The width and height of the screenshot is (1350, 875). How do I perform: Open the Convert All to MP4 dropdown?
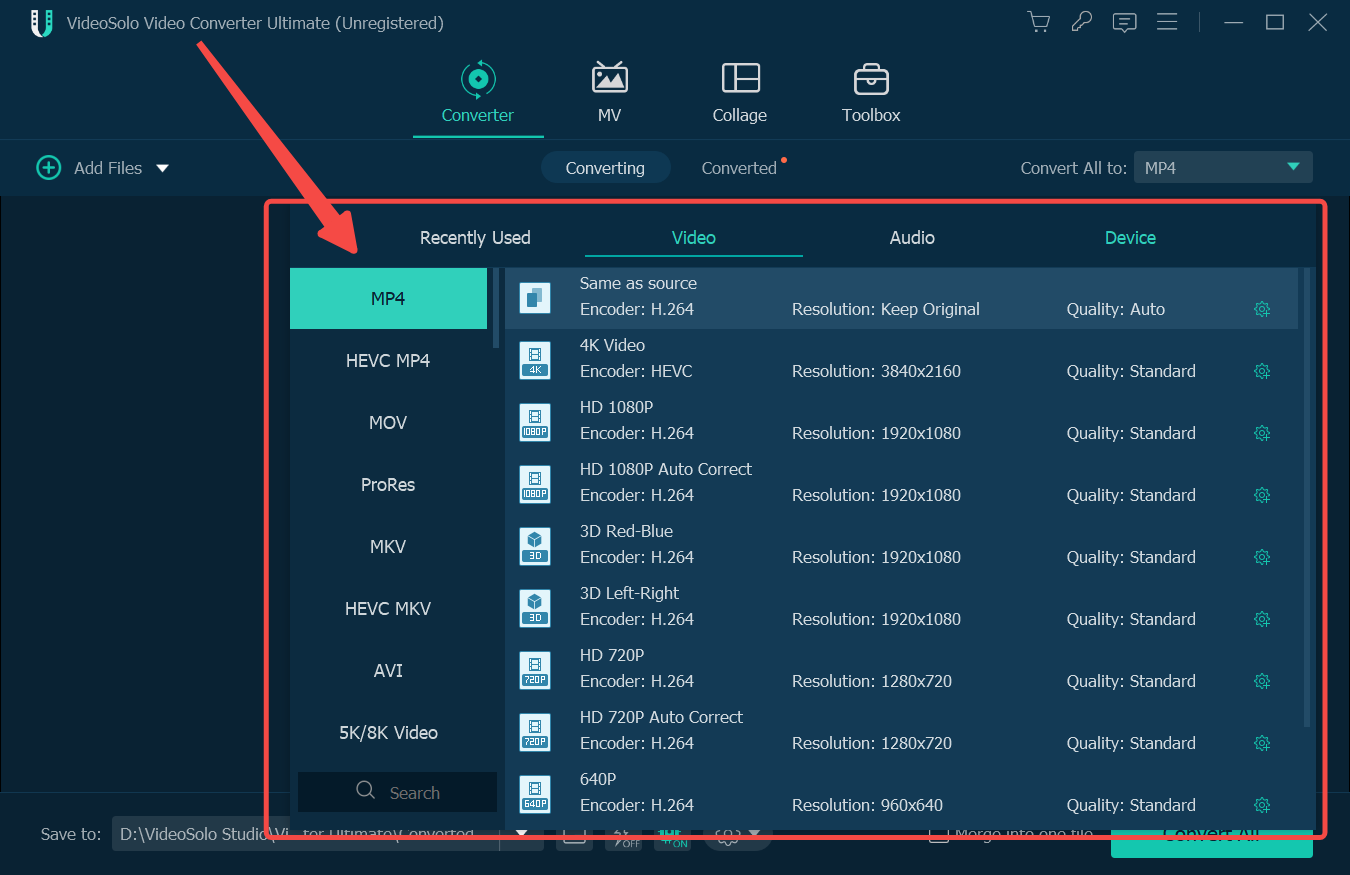(1222, 168)
